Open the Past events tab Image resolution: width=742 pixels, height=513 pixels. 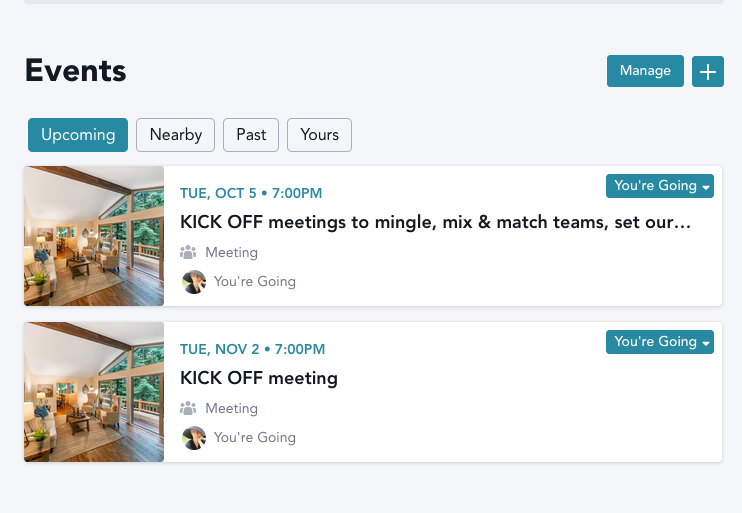point(251,134)
